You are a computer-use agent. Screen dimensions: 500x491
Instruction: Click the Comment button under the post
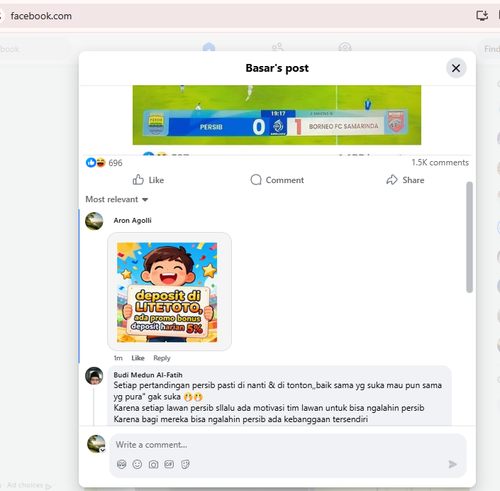pos(277,180)
